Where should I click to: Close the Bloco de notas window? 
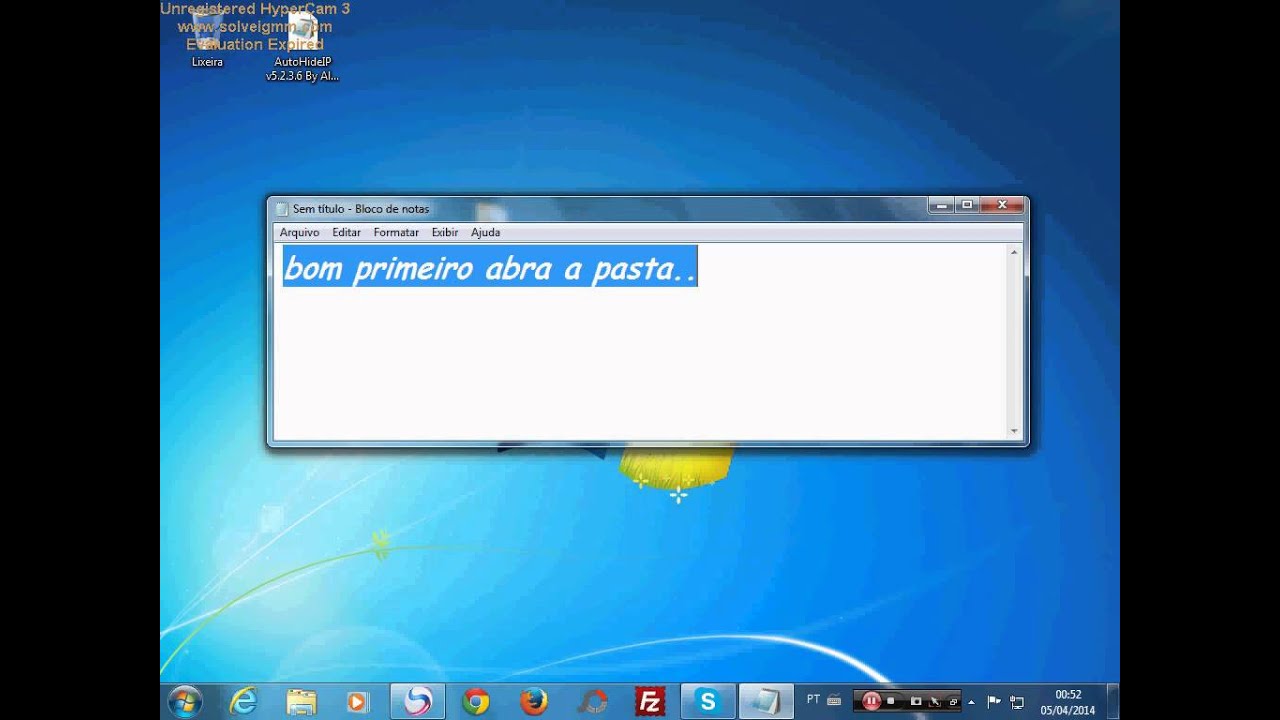click(1002, 205)
